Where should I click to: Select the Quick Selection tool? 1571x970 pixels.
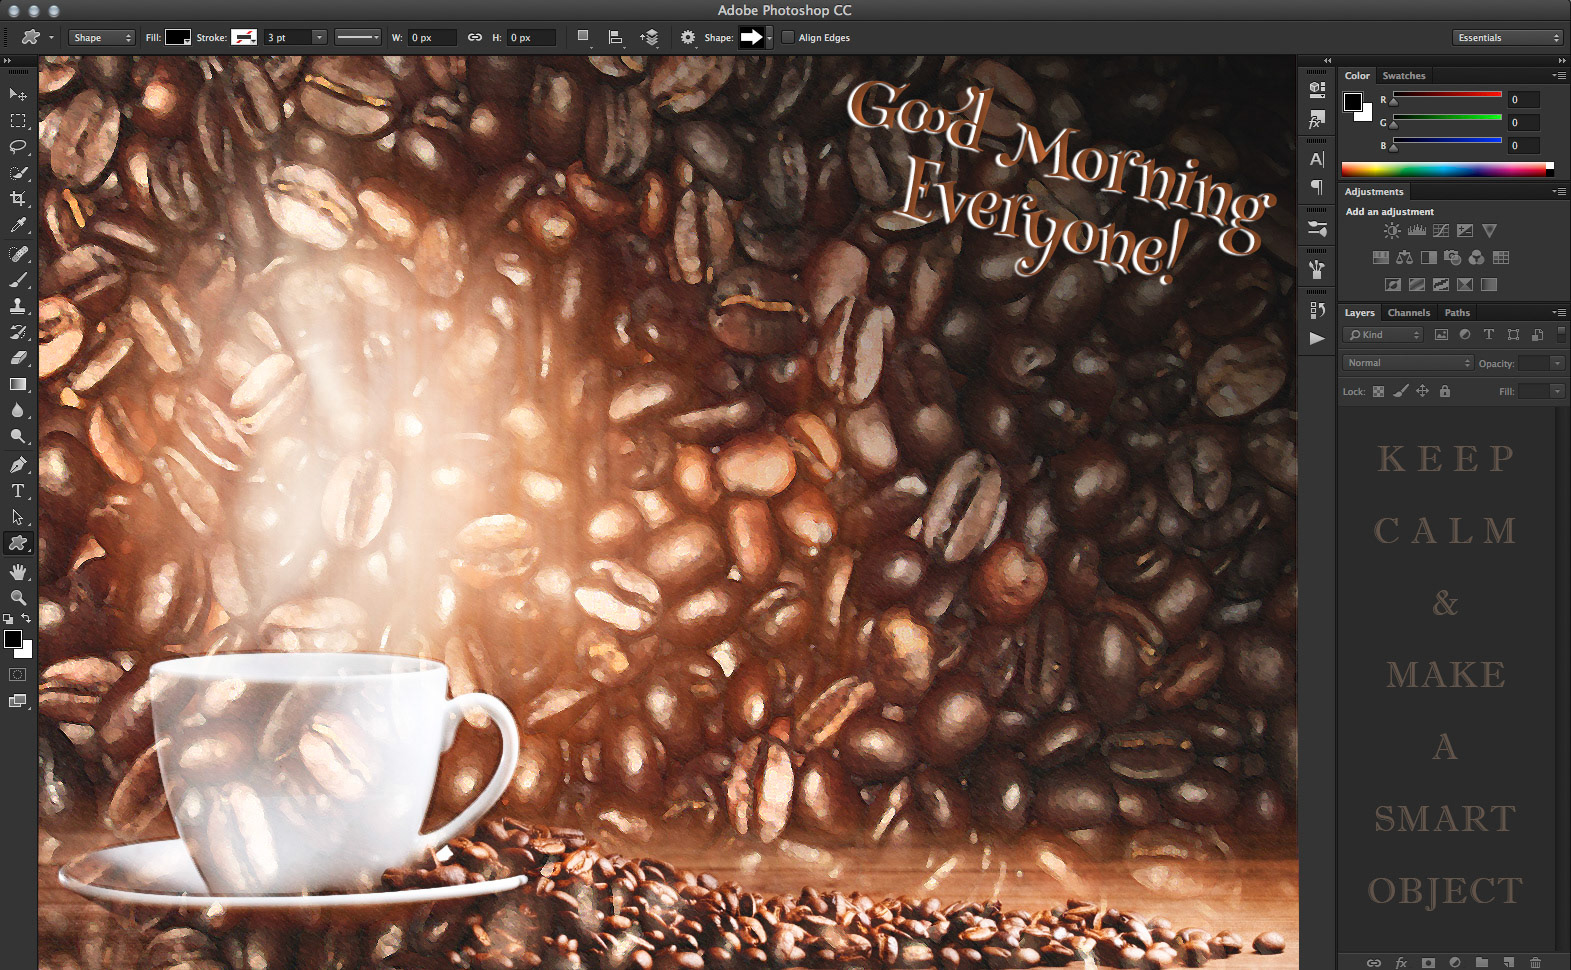pos(18,173)
